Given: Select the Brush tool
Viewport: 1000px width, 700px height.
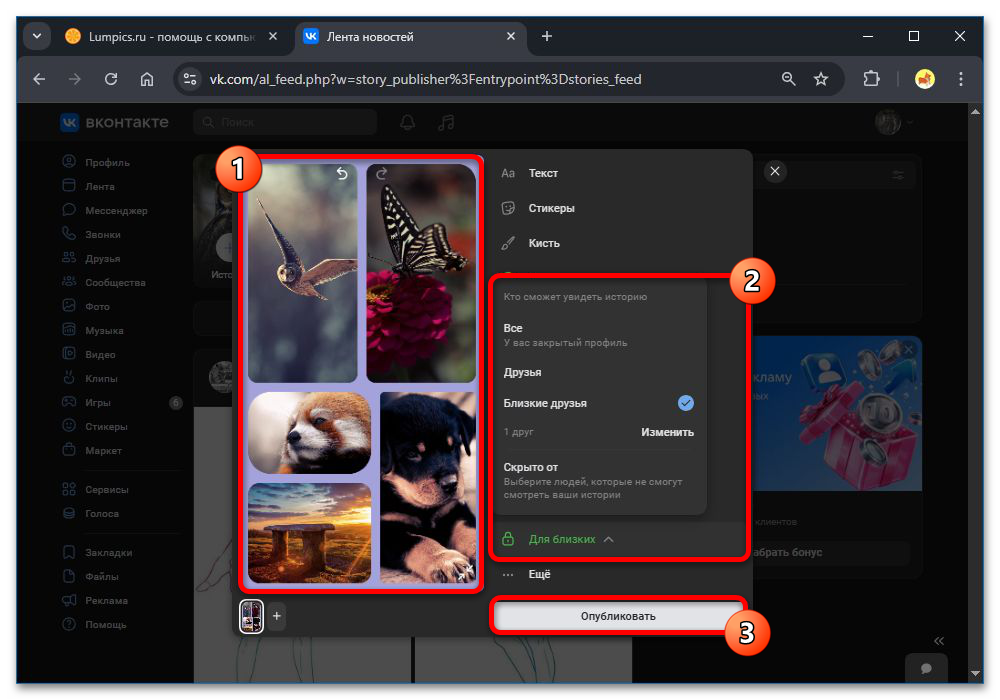Looking at the screenshot, I should click(x=544, y=243).
